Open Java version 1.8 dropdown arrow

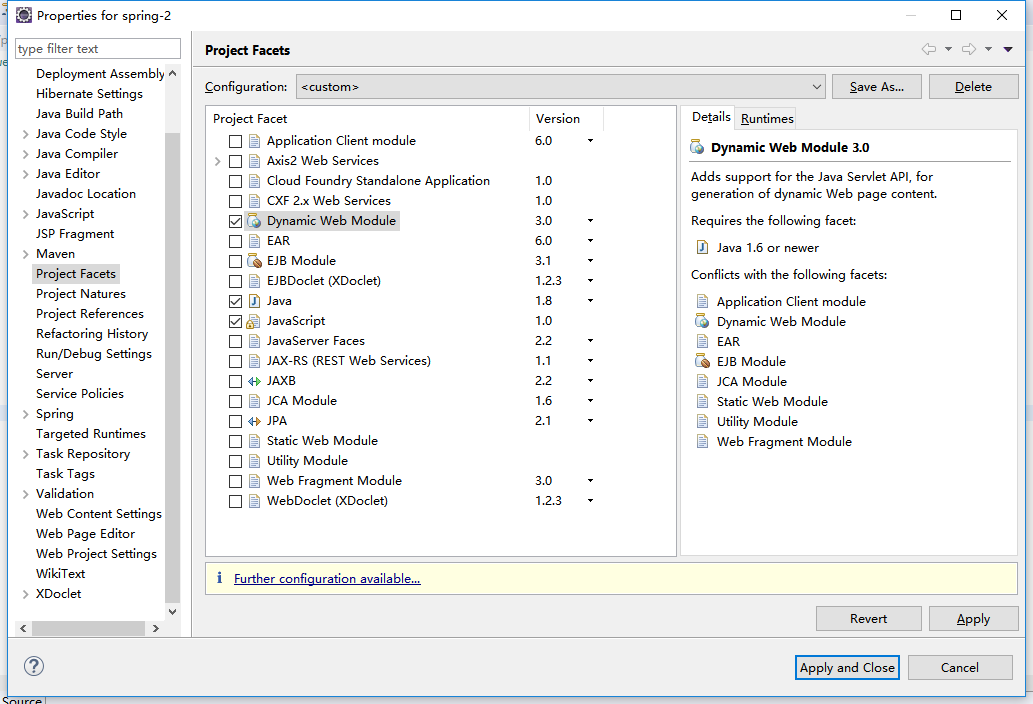pos(590,301)
